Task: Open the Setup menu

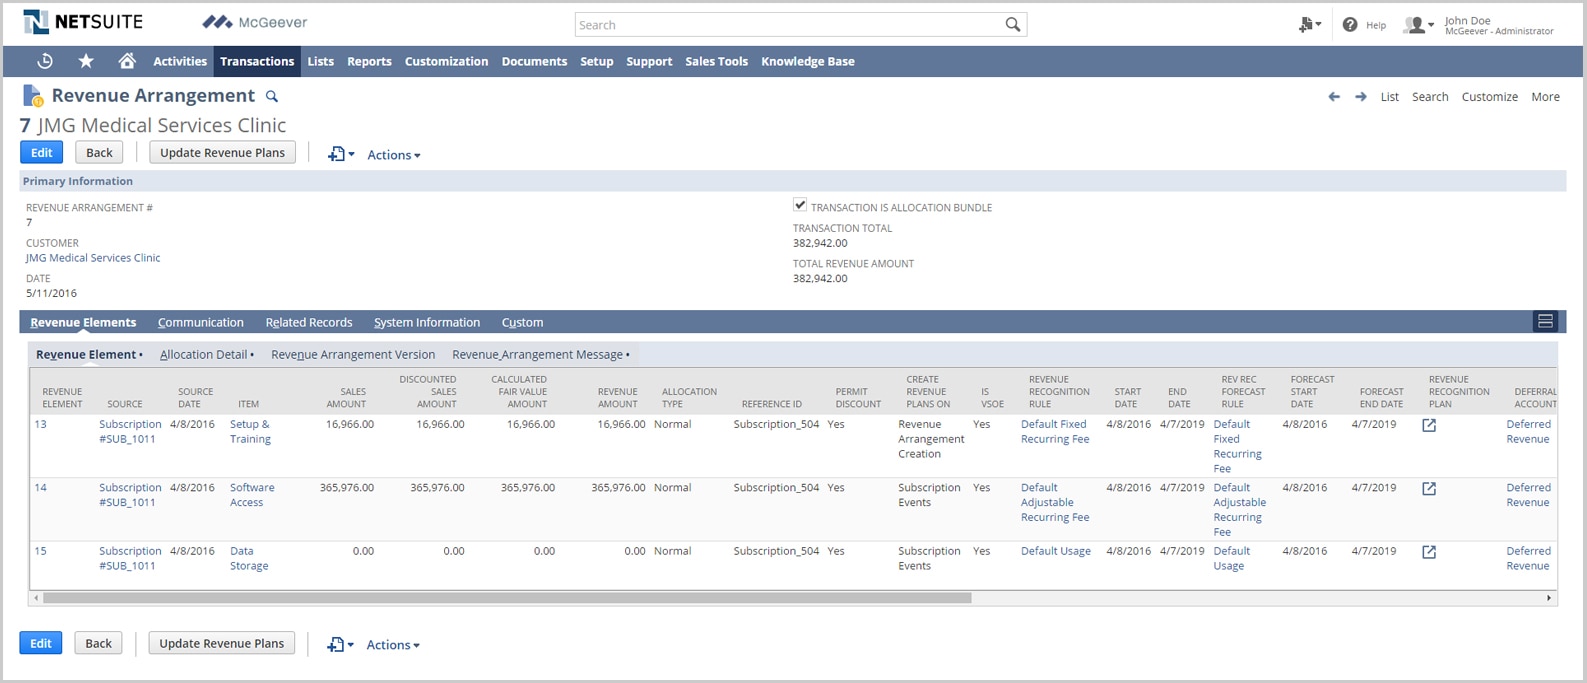Action: [597, 61]
